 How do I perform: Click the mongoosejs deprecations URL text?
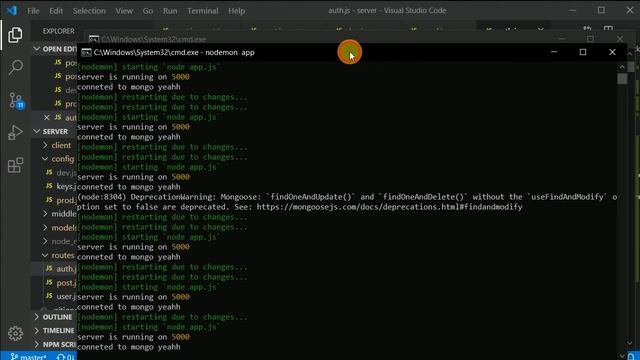389,207
